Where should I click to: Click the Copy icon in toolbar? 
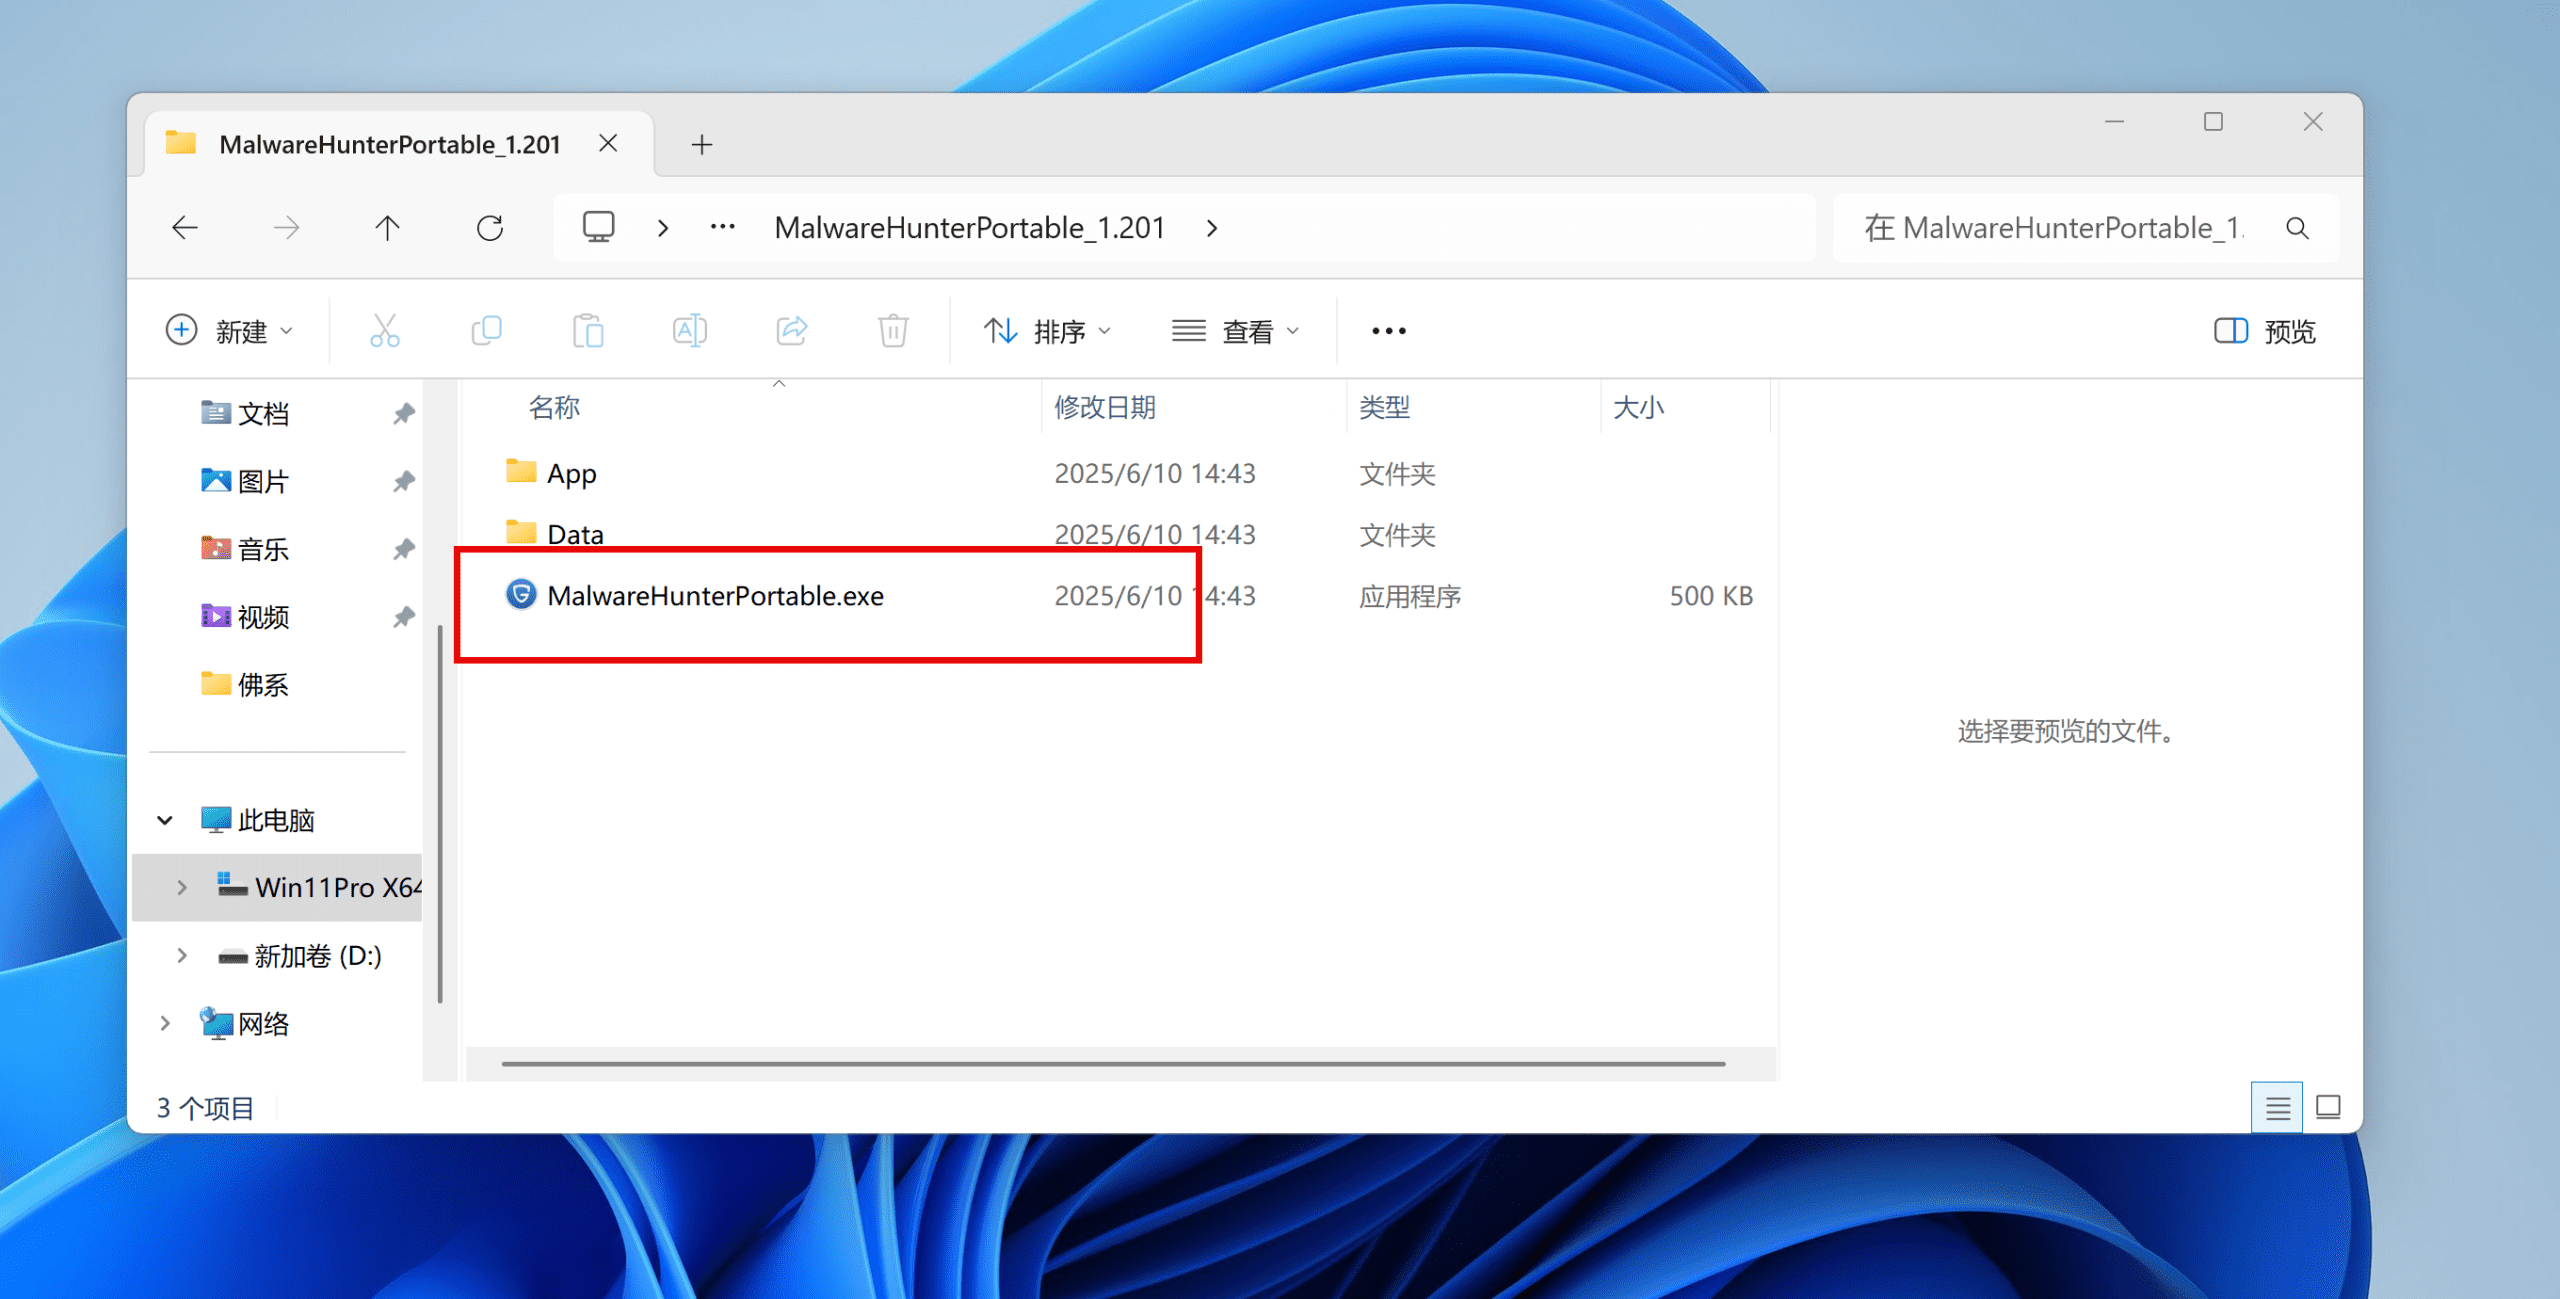click(486, 331)
